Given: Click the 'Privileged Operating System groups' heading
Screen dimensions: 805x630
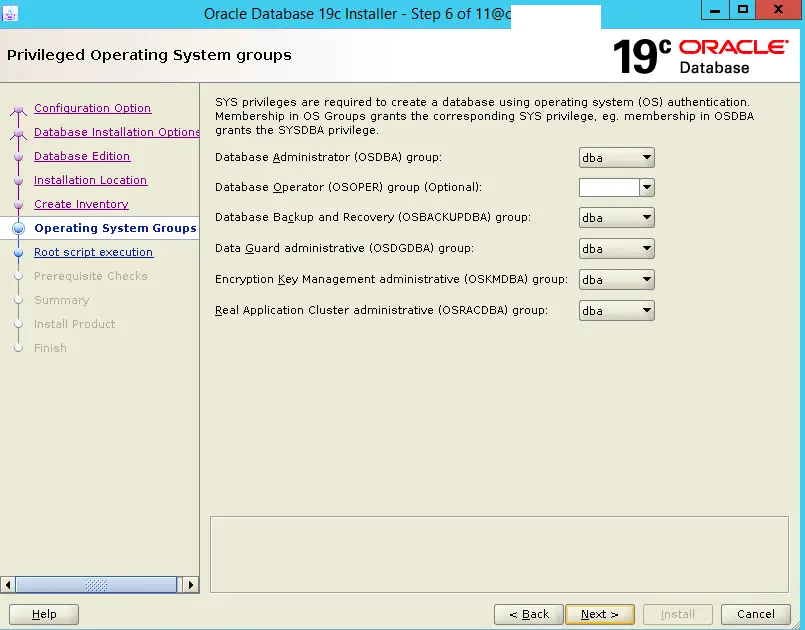Looking at the screenshot, I should click(149, 55).
